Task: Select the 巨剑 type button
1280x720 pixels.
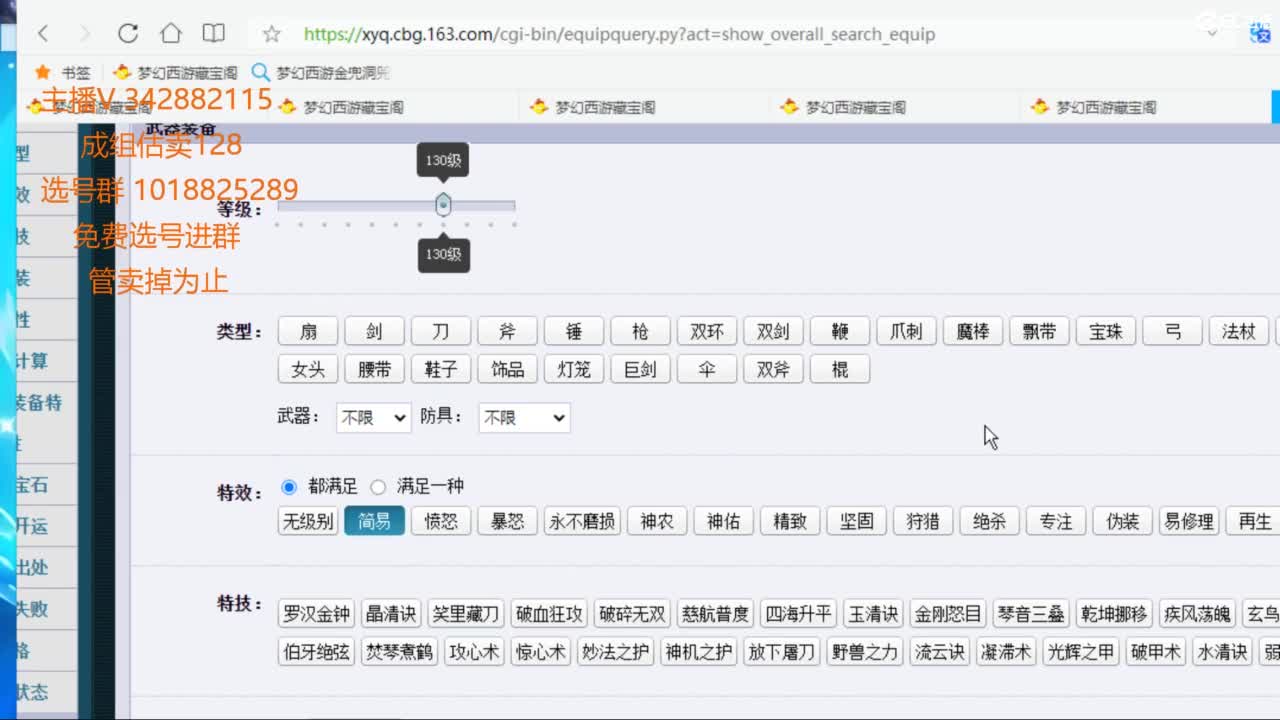Action: [640, 369]
